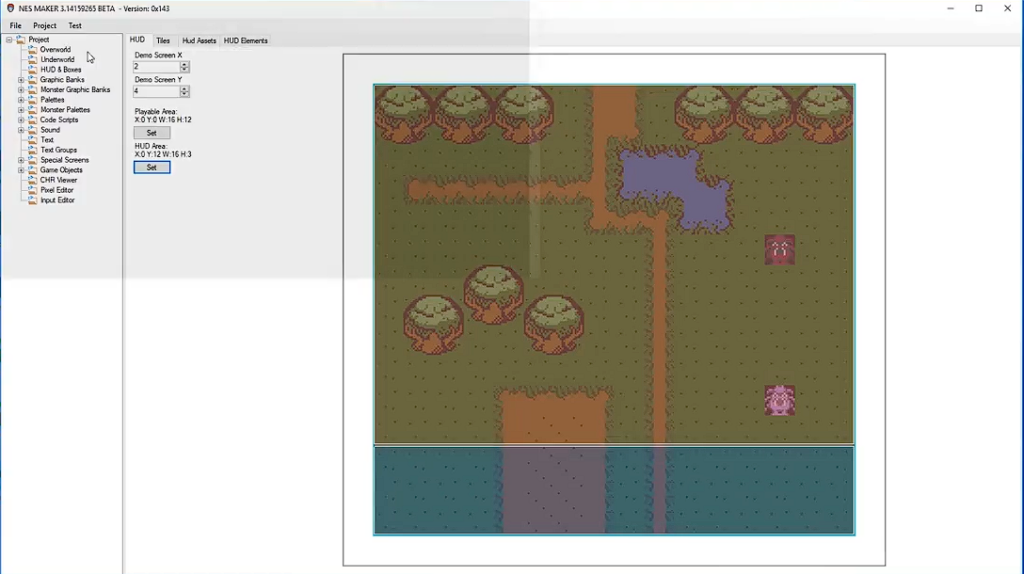Collapse the Project root node
Image resolution: width=1024 pixels, height=574 pixels.
point(9,40)
